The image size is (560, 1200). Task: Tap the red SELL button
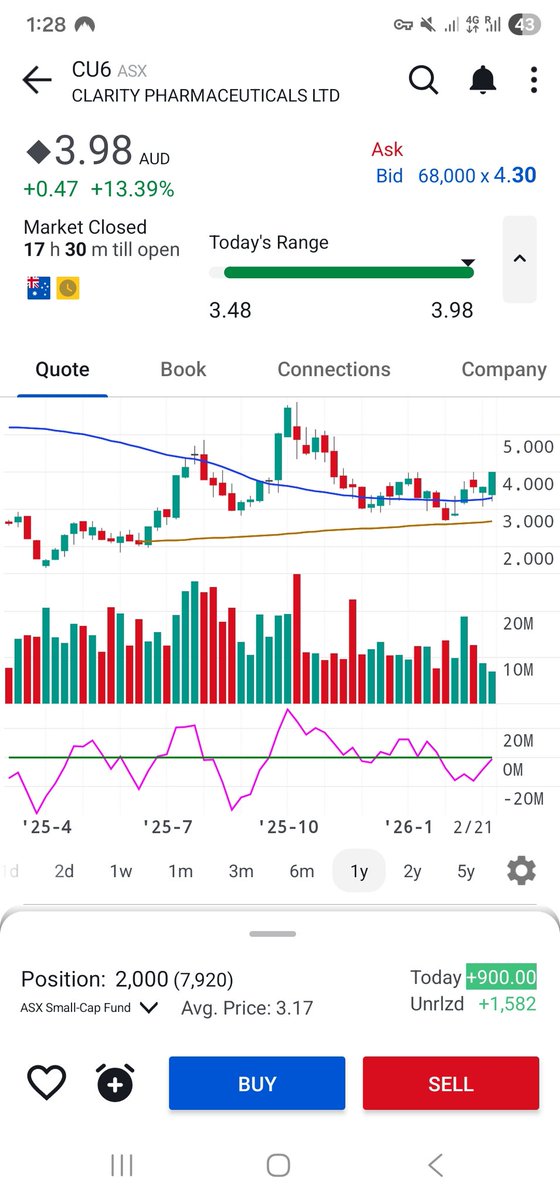pyautogui.click(x=451, y=1083)
